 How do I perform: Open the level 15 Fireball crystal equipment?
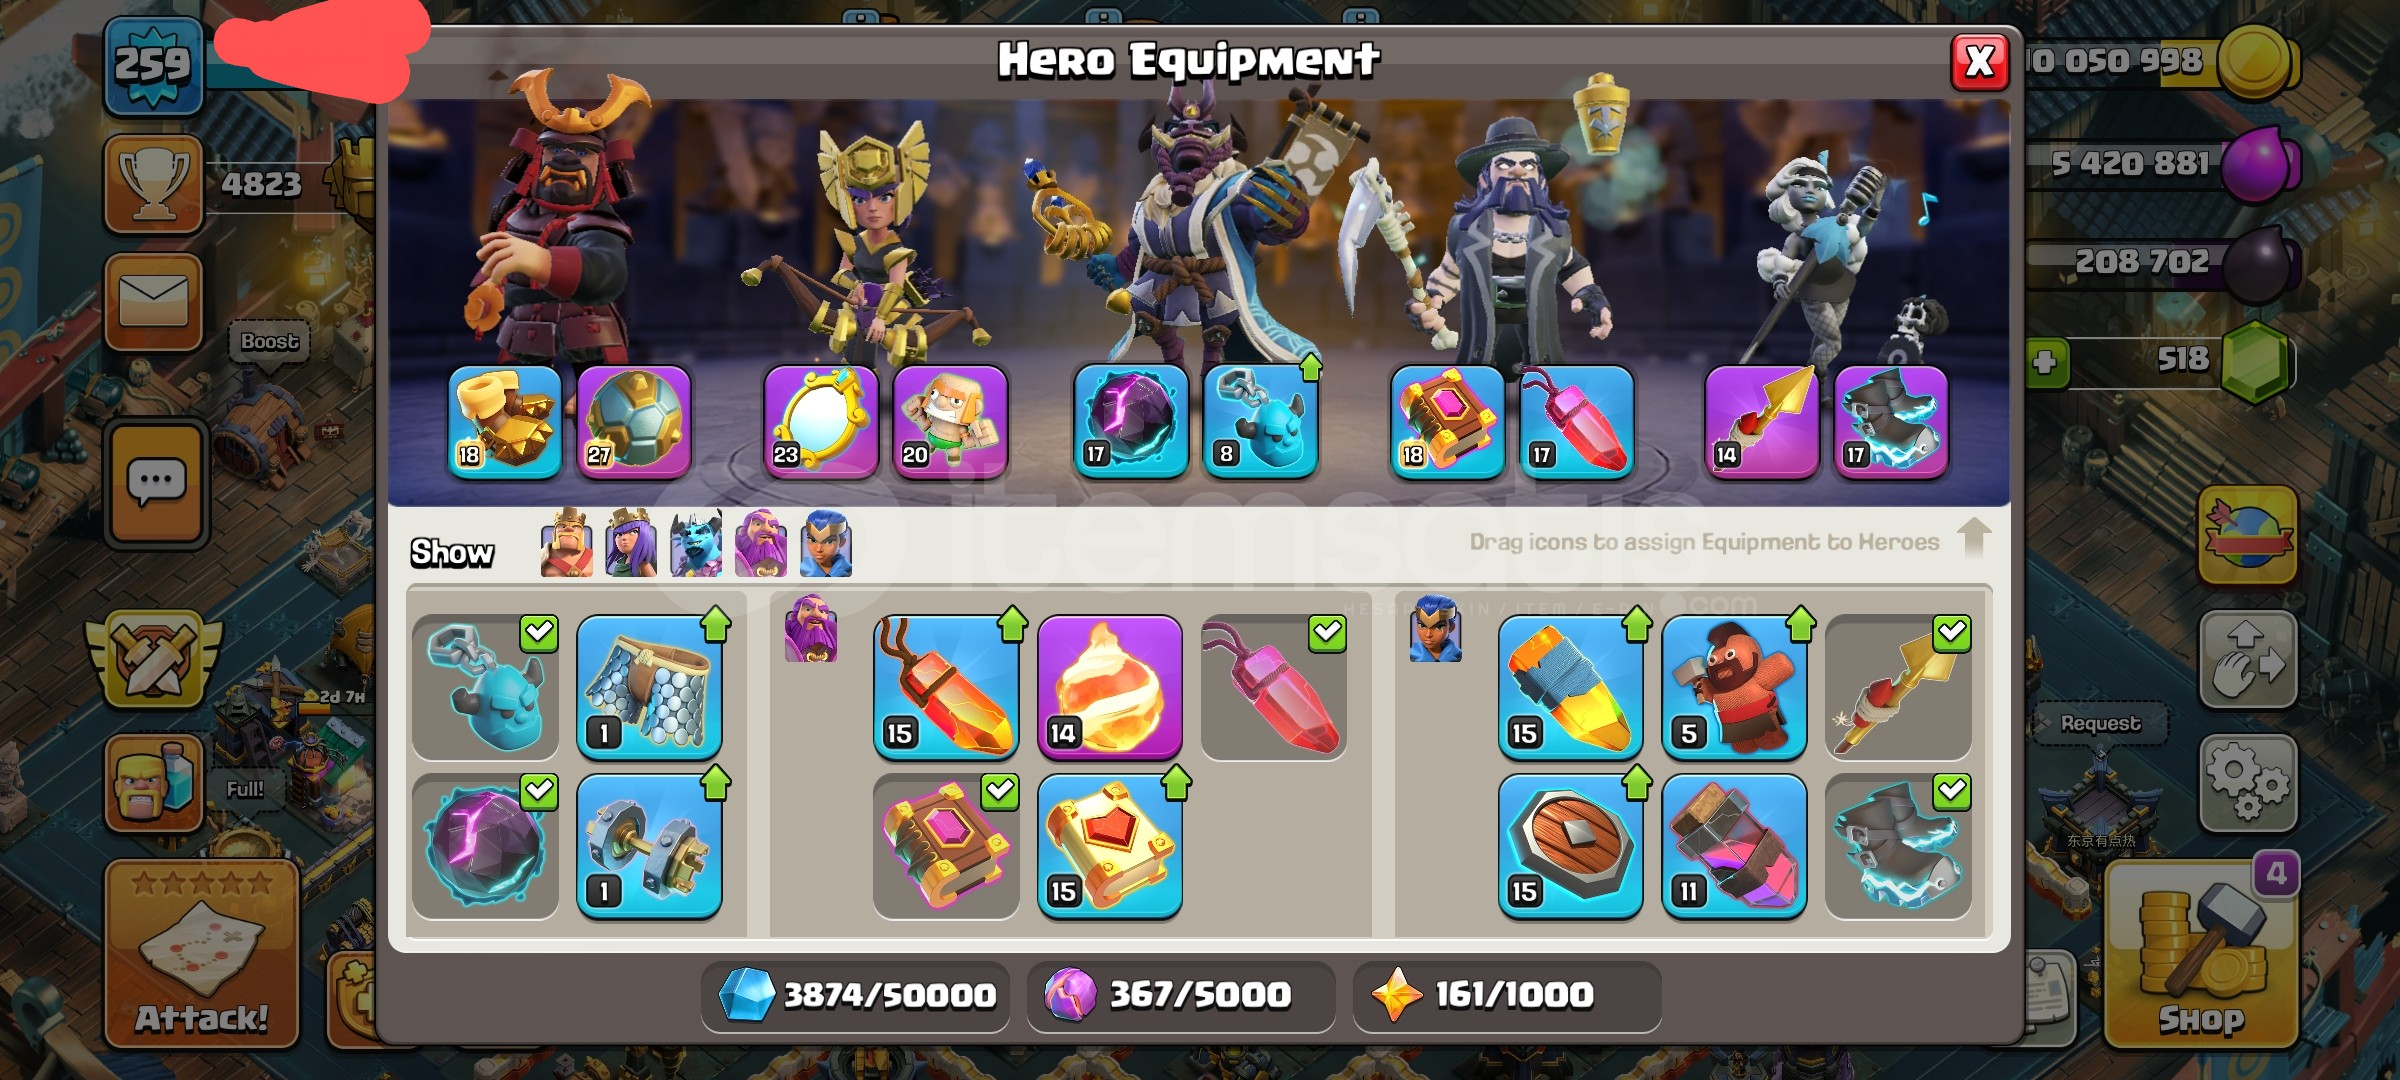coord(946,687)
